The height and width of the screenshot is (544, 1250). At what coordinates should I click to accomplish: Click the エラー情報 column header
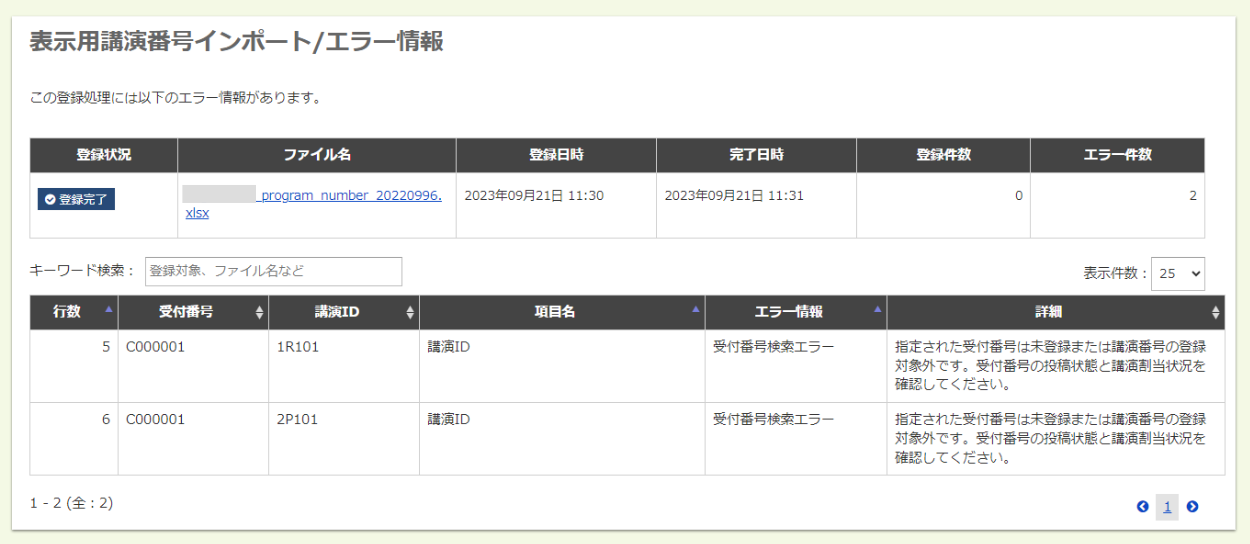[788, 312]
